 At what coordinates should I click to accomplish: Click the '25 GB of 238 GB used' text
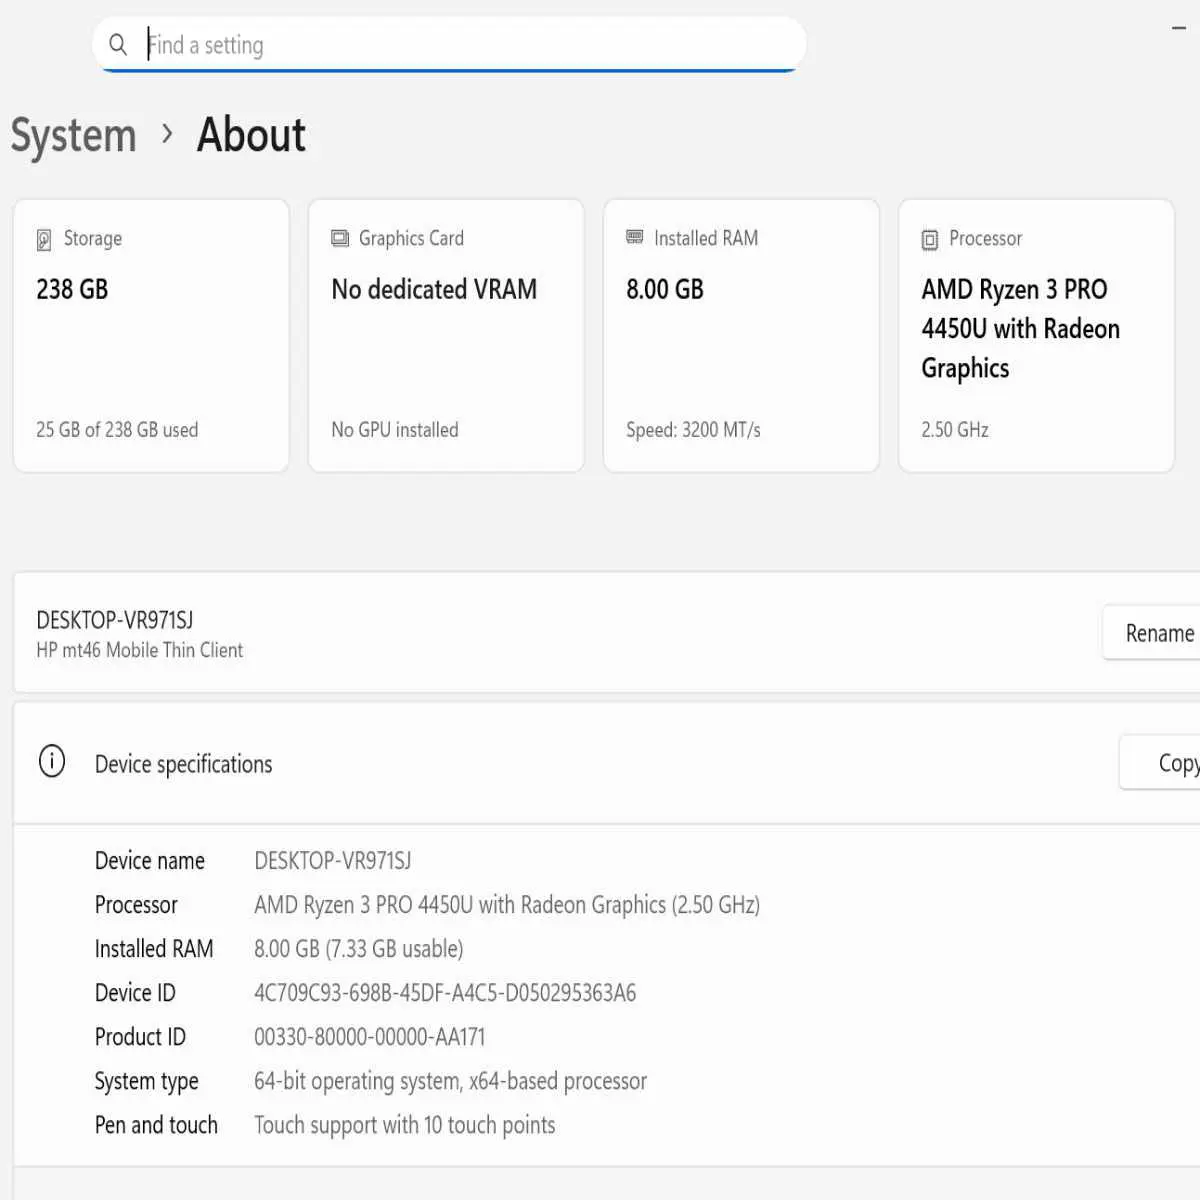pyautogui.click(x=117, y=430)
